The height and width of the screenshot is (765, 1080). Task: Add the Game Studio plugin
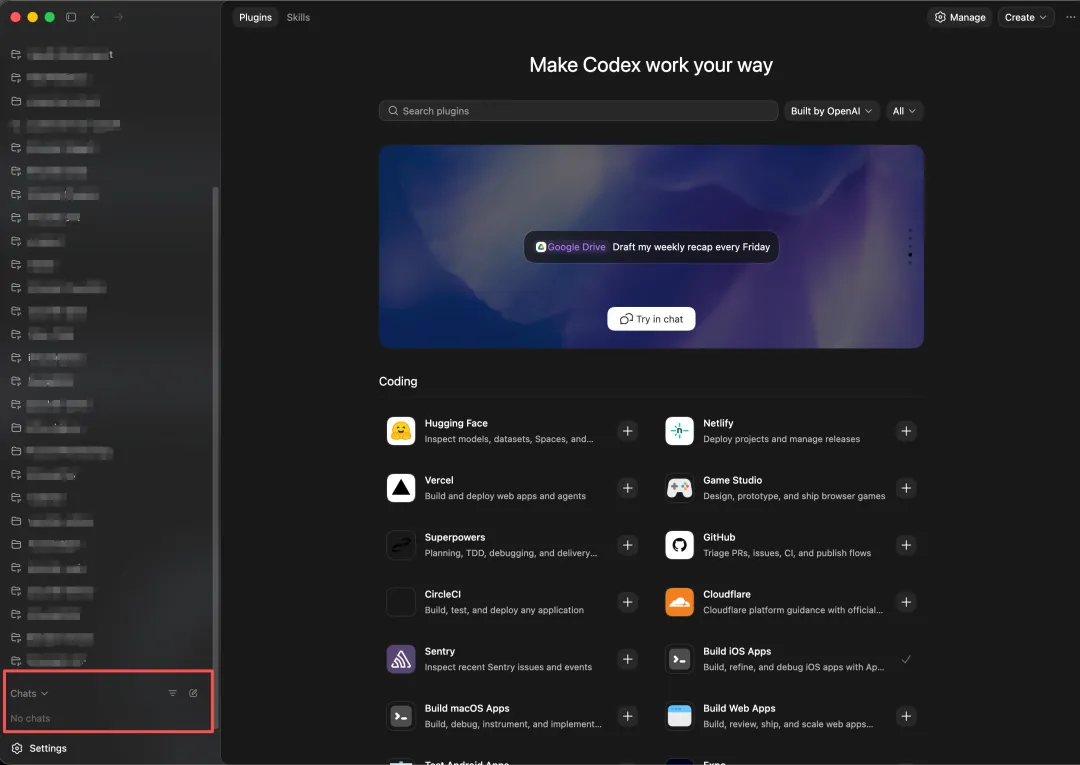(906, 488)
